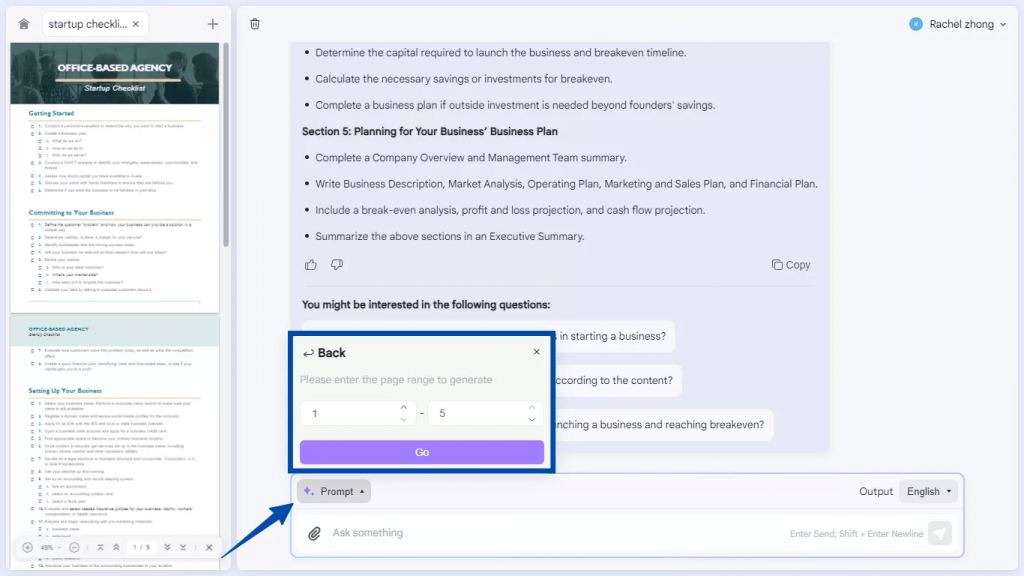Open the Prompt dropdown above the chat box
This screenshot has width=1024, height=576.
tap(334, 490)
